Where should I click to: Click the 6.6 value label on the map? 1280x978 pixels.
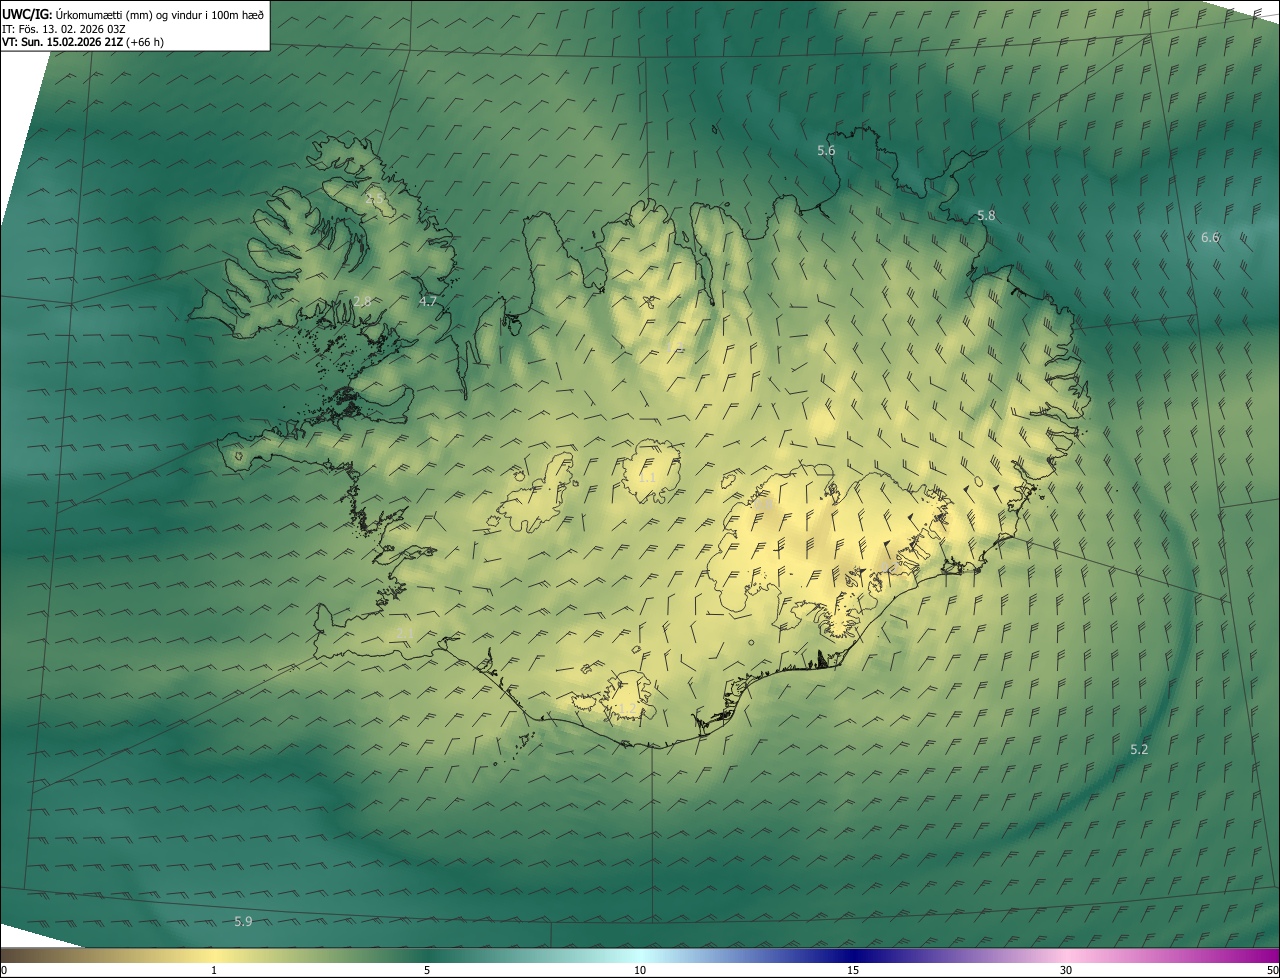1210,238
